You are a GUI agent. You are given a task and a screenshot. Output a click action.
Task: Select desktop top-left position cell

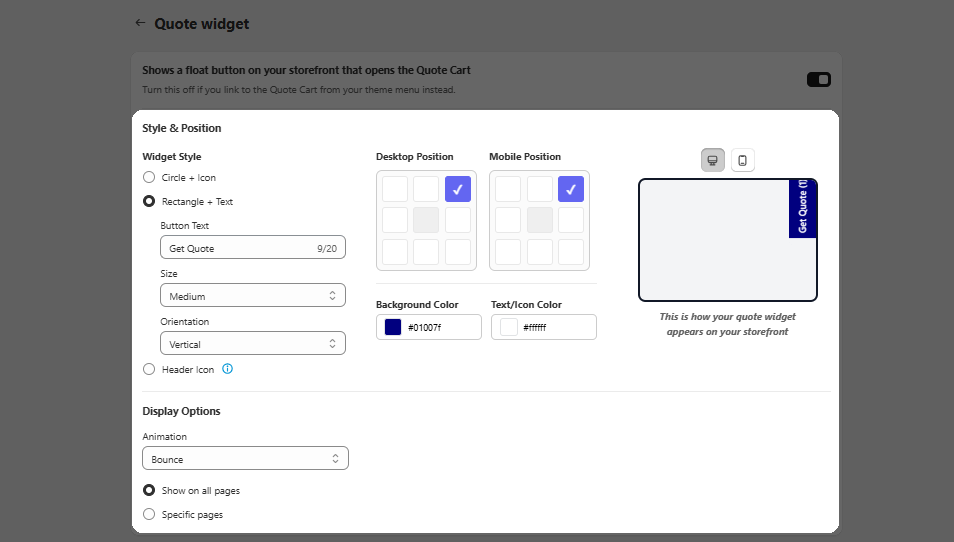point(395,189)
